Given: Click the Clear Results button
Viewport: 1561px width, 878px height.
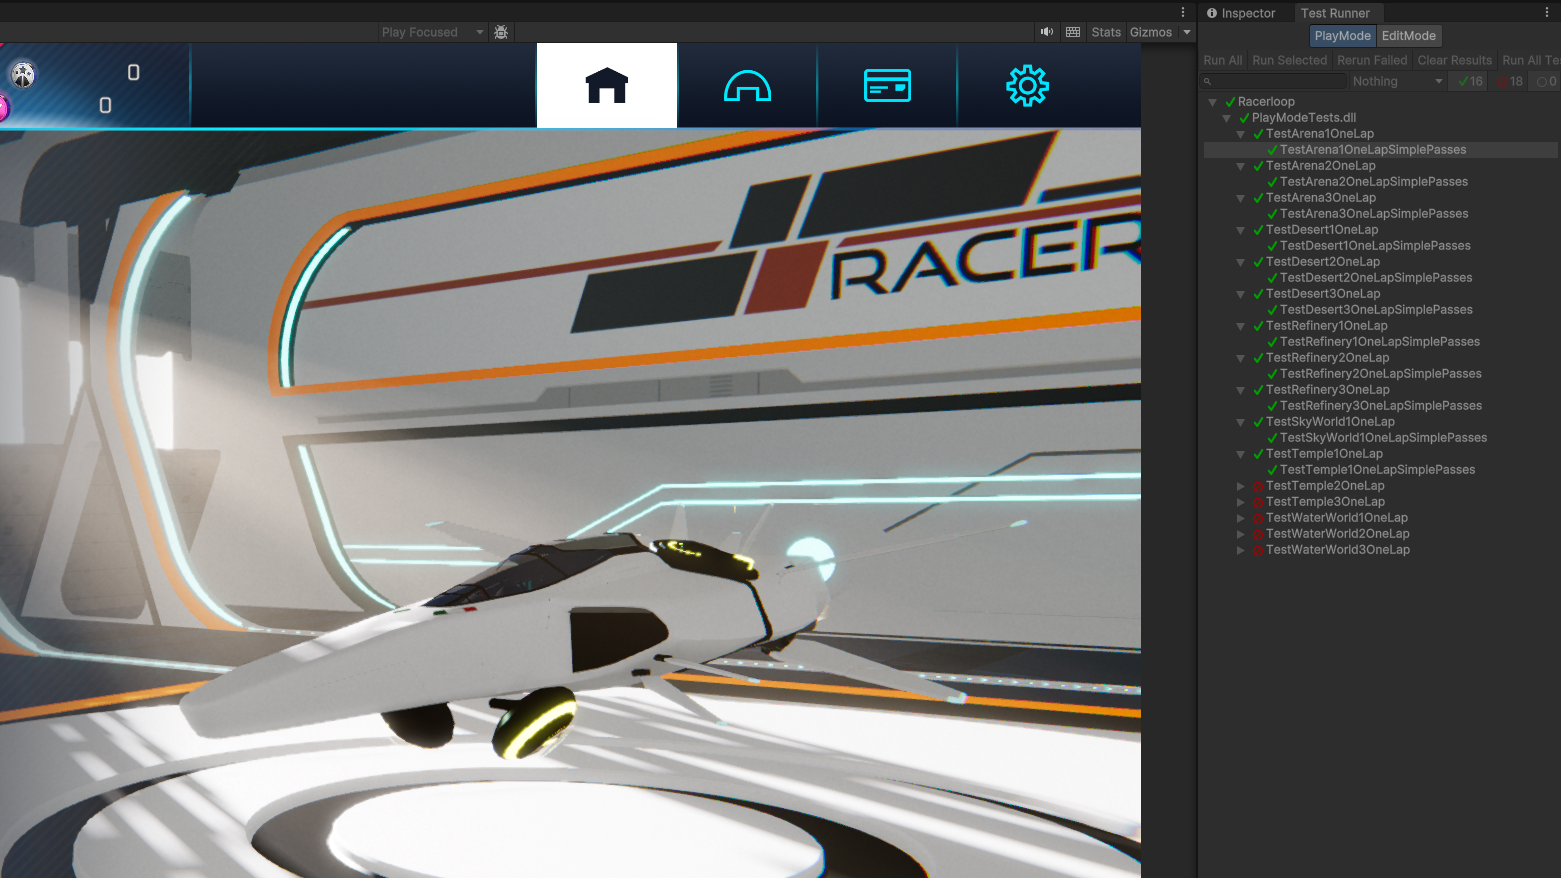Looking at the screenshot, I should tap(1455, 60).
